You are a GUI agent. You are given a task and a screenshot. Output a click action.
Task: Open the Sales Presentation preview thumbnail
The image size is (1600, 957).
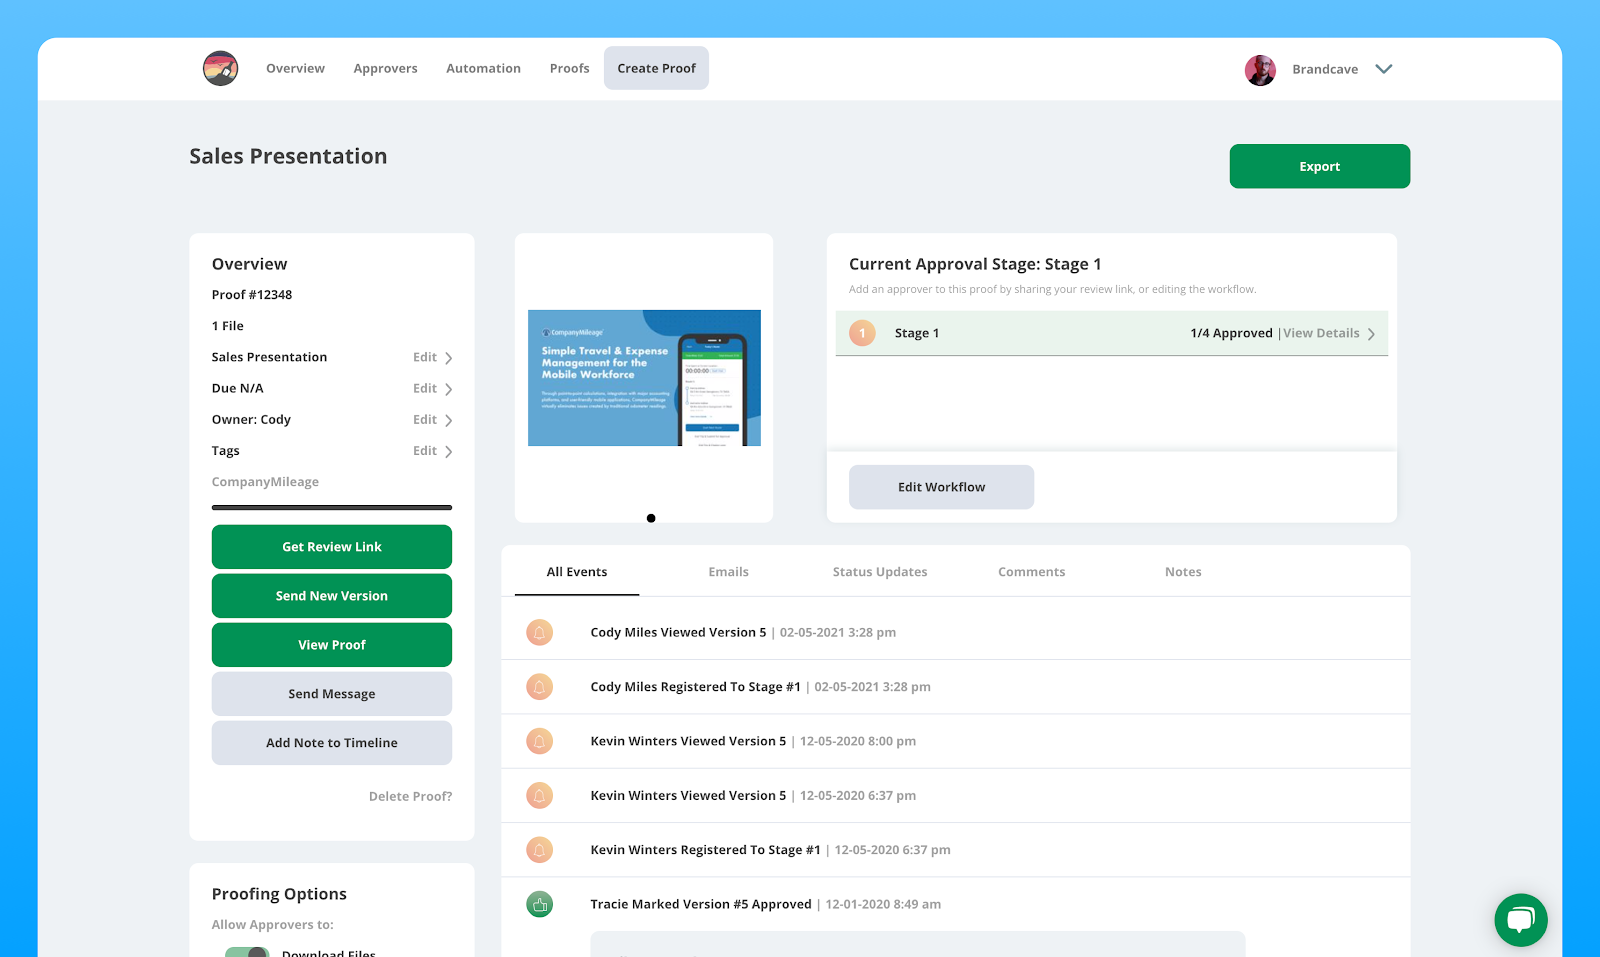point(644,378)
